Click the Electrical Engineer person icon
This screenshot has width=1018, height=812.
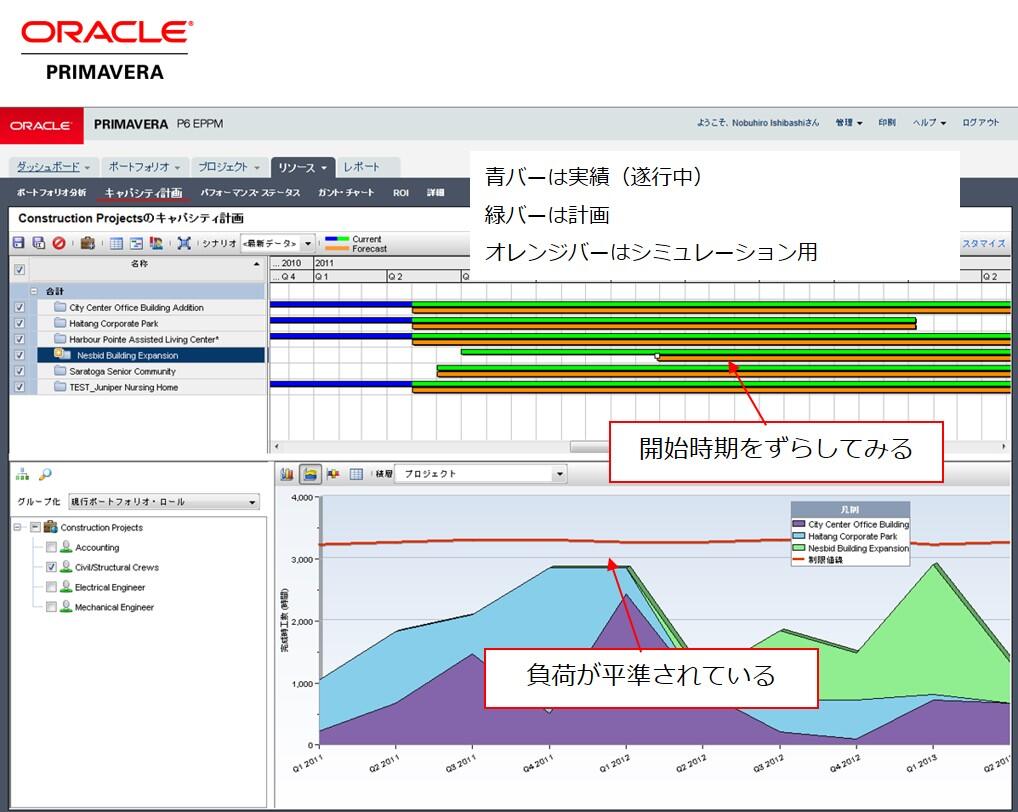point(66,587)
